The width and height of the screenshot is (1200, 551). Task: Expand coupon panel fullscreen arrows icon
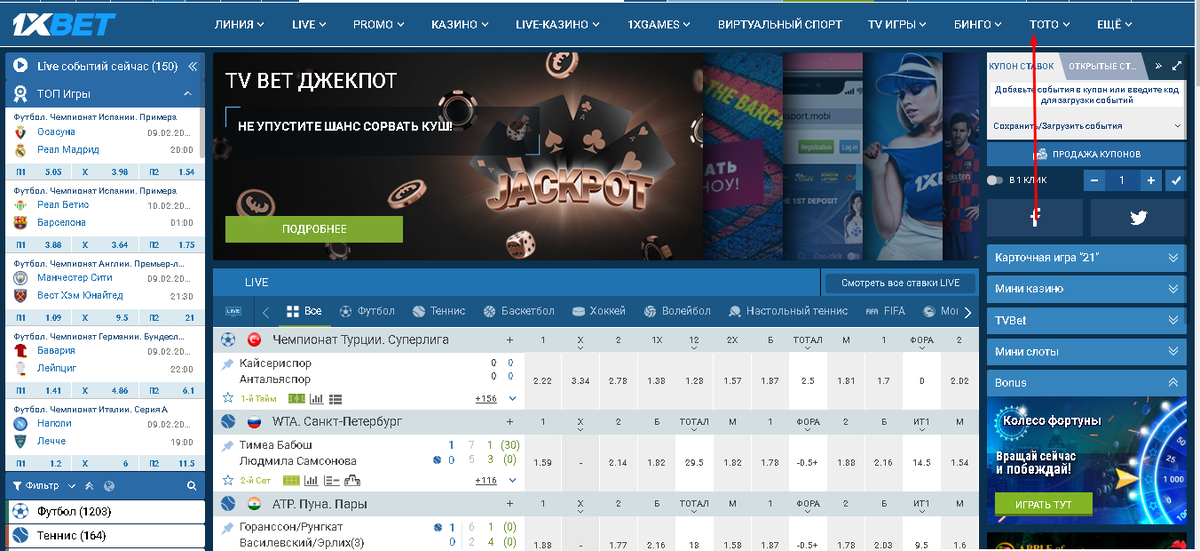point(1176,66)
